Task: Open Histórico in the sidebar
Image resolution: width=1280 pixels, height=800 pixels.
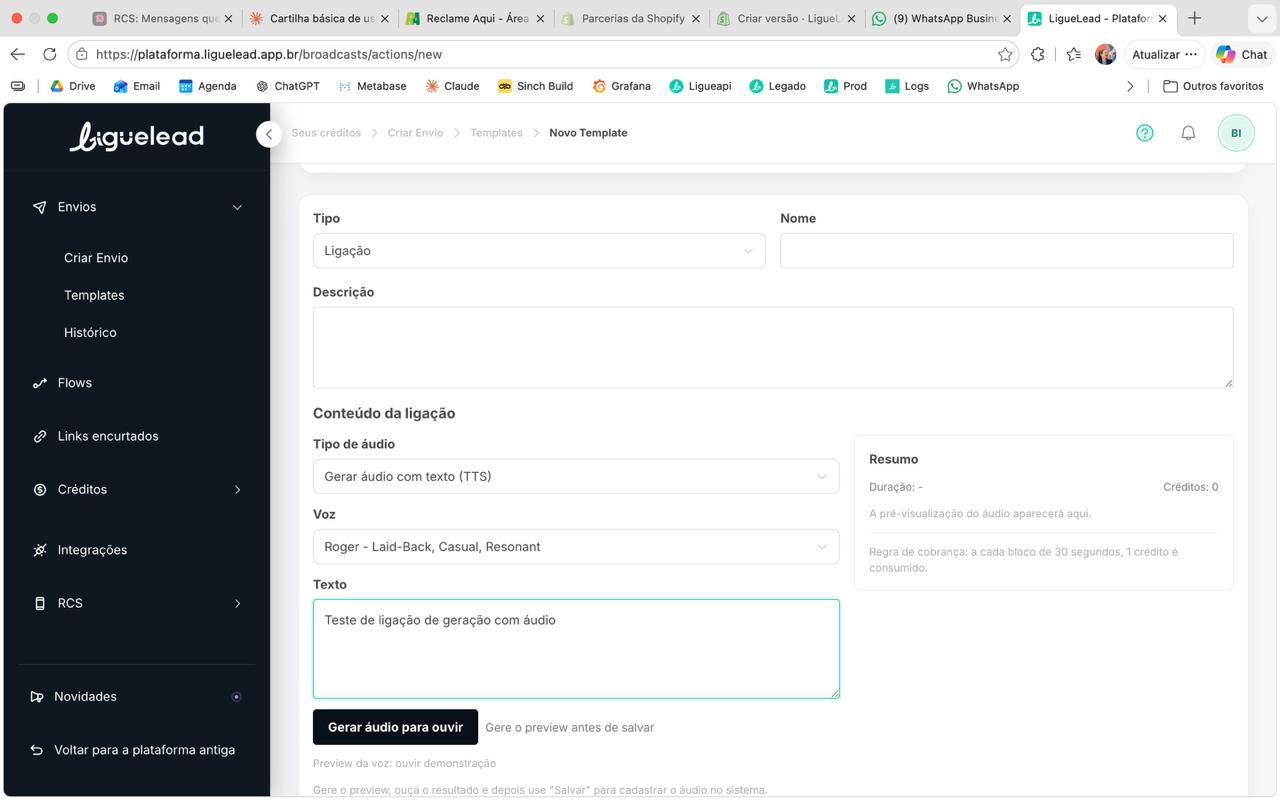Action: [90, 332]
